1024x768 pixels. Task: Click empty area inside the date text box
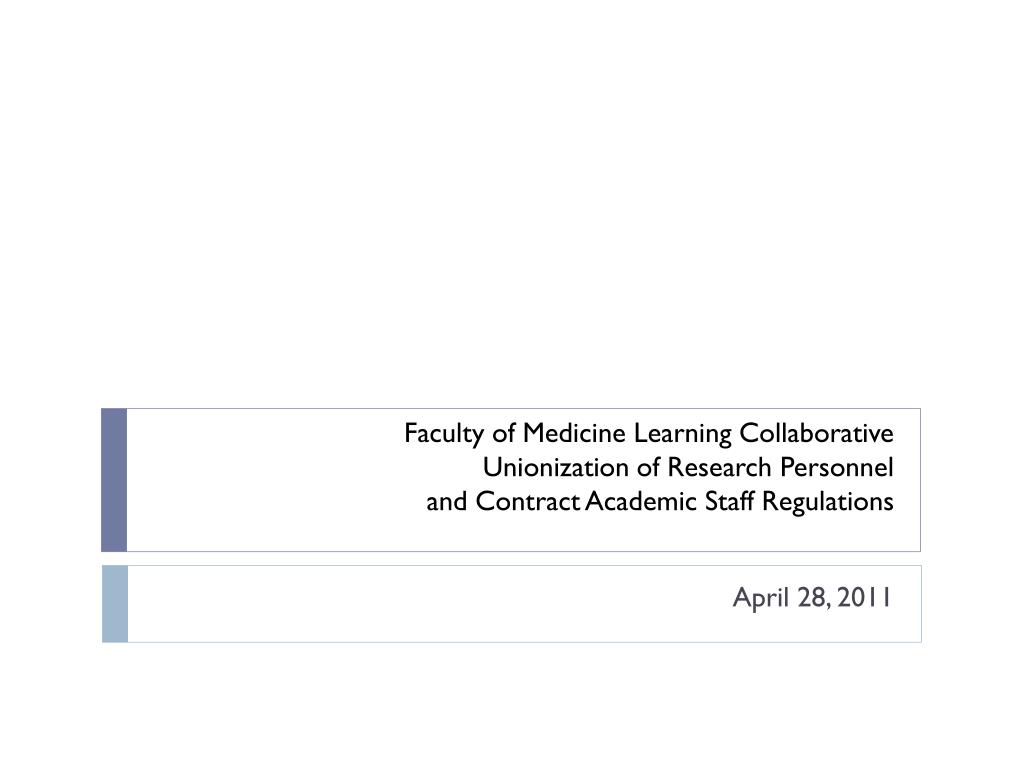click(392, 604)
